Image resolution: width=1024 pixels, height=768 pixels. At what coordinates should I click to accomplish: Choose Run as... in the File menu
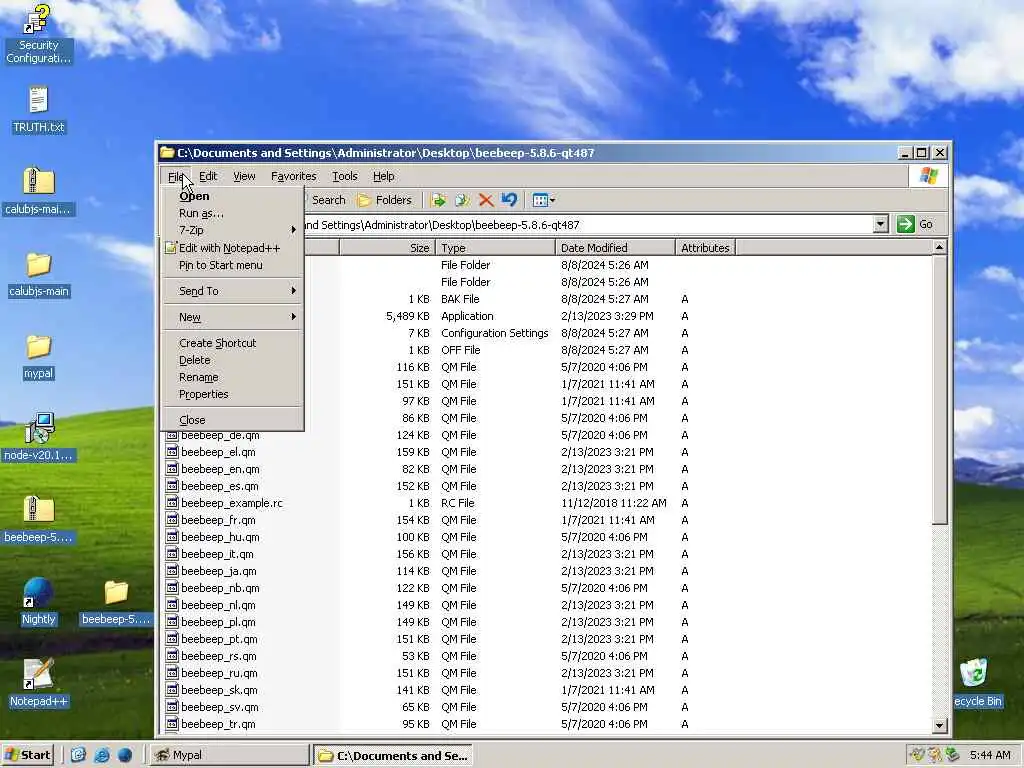click(x=232, y=213)
